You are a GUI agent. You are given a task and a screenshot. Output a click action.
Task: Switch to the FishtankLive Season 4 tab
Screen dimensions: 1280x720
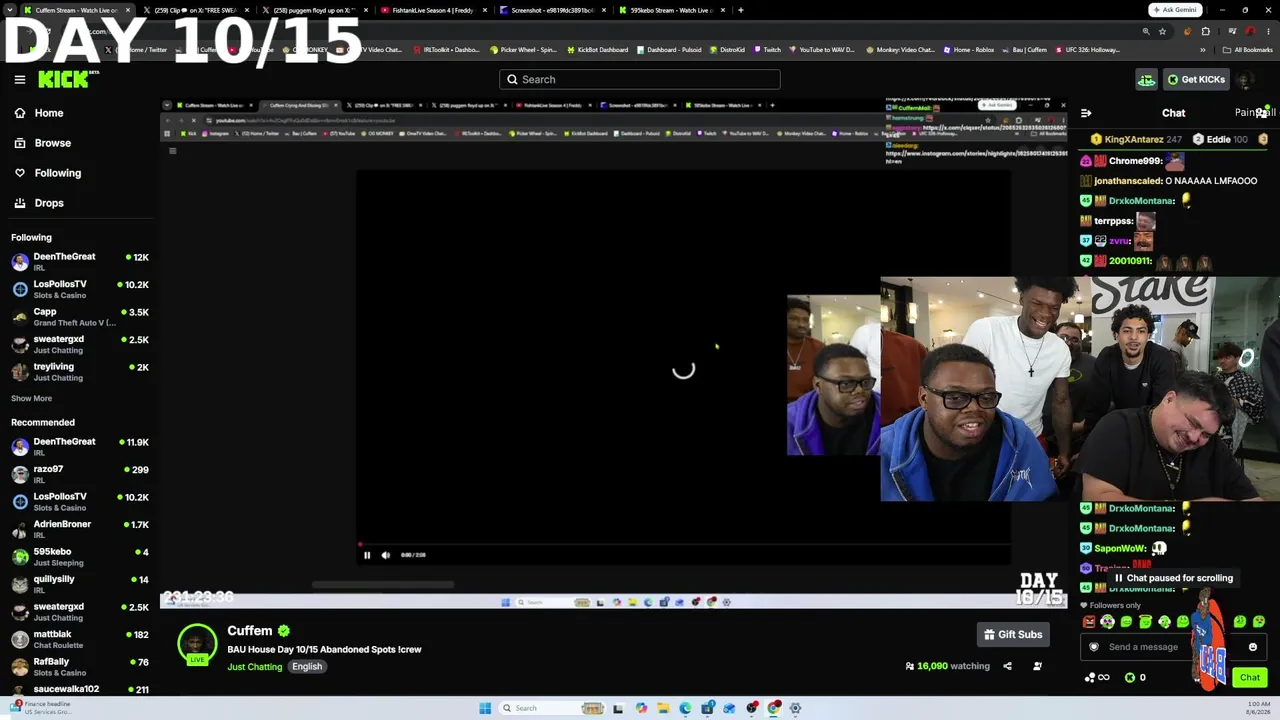(432, 10)
